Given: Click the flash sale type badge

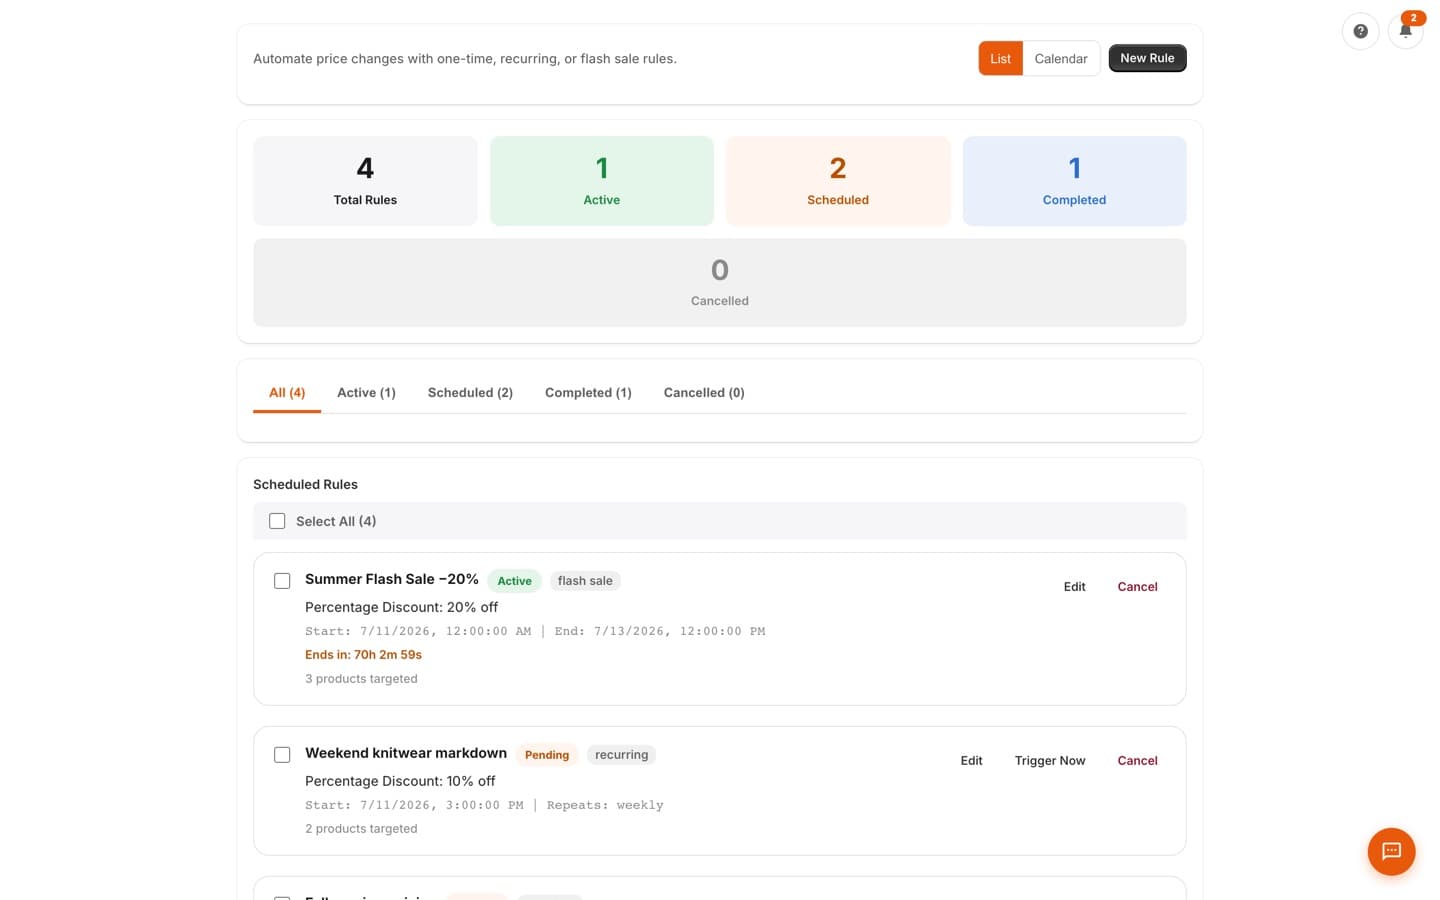Looking at the screenshot, I should pos(585,581).
